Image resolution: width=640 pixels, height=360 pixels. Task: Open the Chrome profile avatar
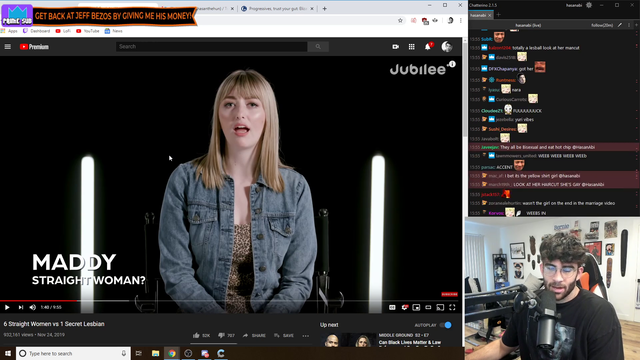click(x=450, y=20)
